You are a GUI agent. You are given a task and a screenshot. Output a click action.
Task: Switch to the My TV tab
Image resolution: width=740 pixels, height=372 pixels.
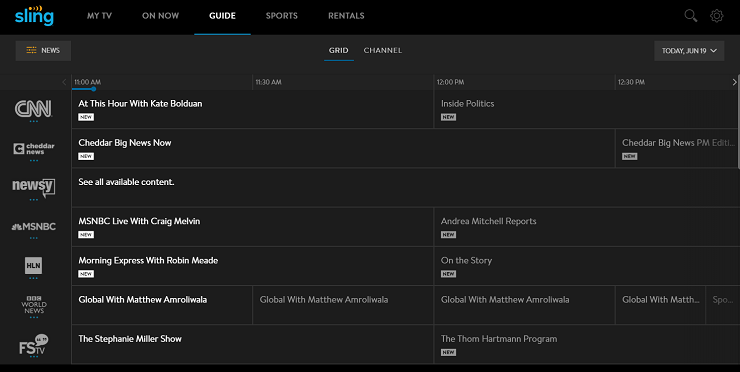click(99, 16)
